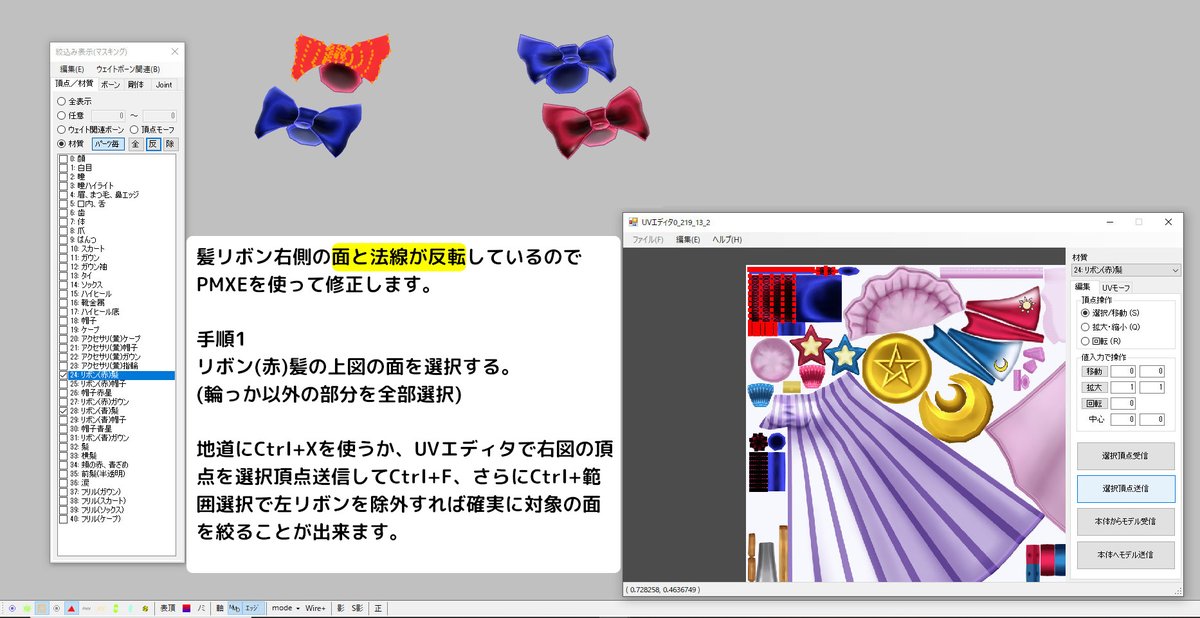Viewport: 1200px width, 618px height.
Task: Click the 除 clear button
Action: (x=170, y=143)
